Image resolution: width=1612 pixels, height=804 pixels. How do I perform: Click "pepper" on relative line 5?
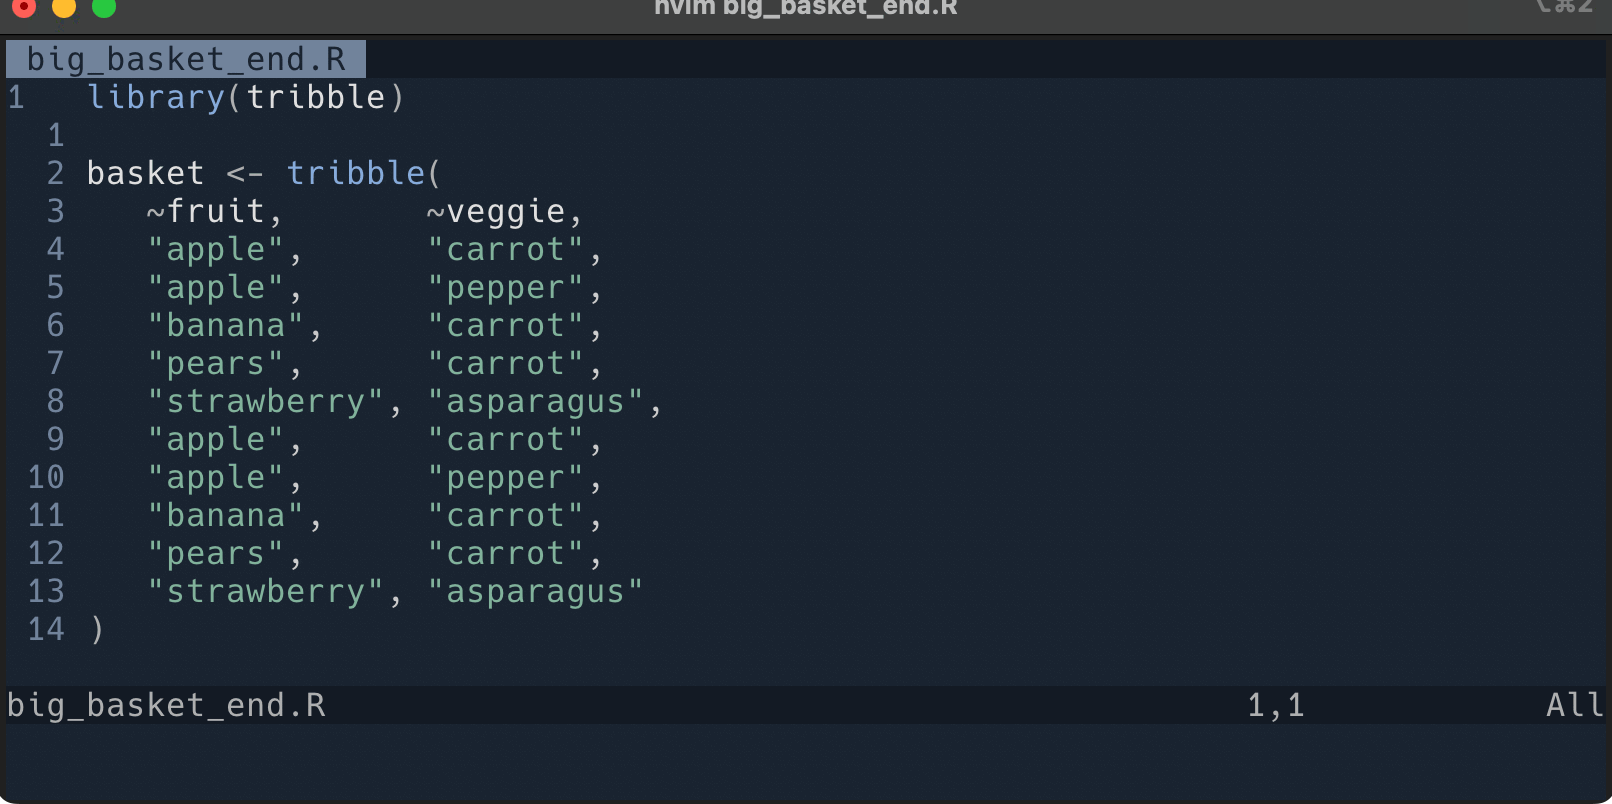click(505, 287)
